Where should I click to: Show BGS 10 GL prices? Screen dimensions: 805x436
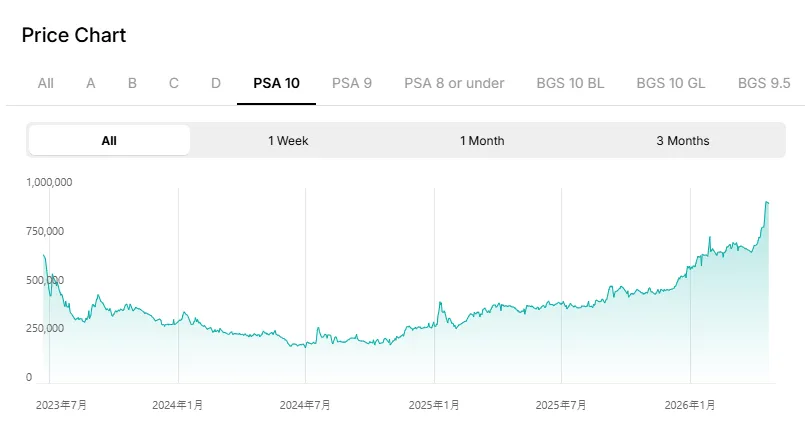[x=671, y=83]
